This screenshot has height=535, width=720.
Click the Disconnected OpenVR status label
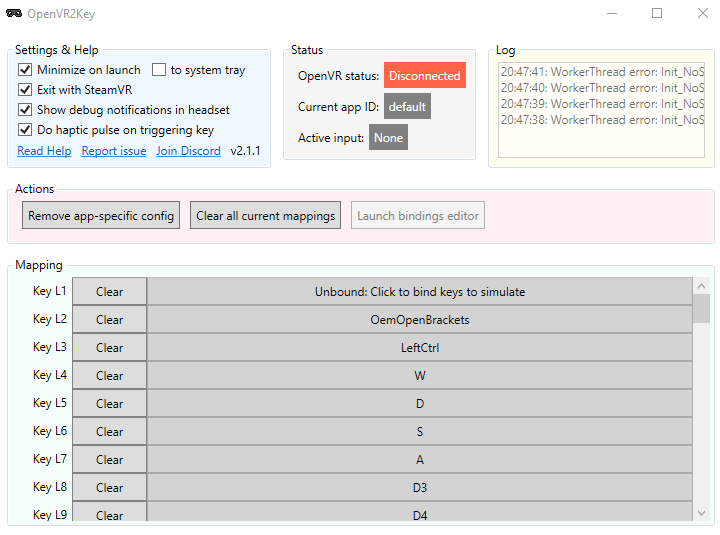click(424, 76)
